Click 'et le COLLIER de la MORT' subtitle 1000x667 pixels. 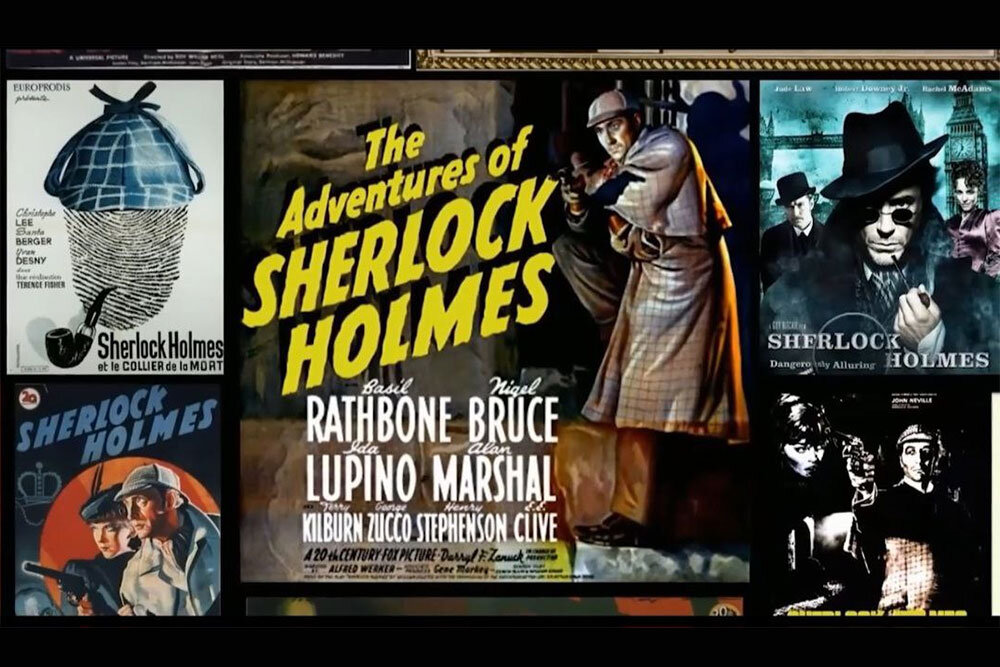(159, 367)
